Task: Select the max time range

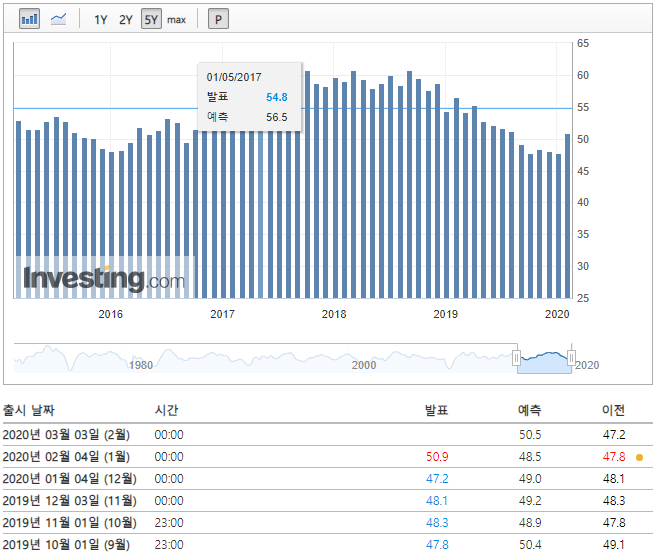Action: coord(176,20)
